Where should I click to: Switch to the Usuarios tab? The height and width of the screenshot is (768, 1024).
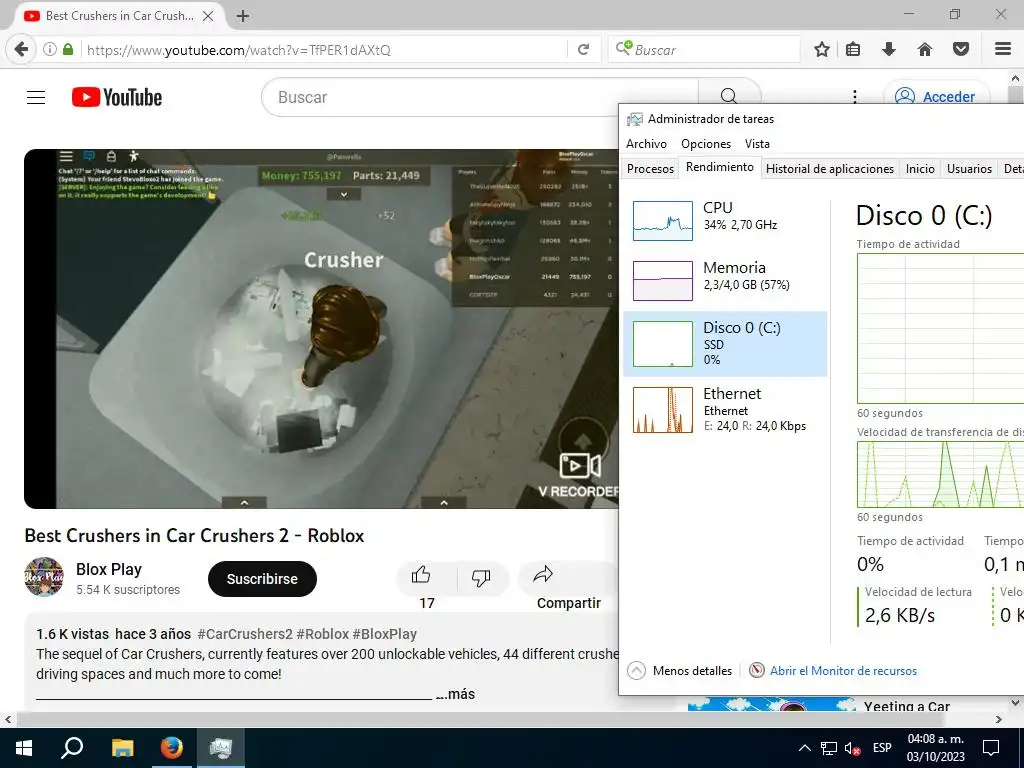point(969,168)
